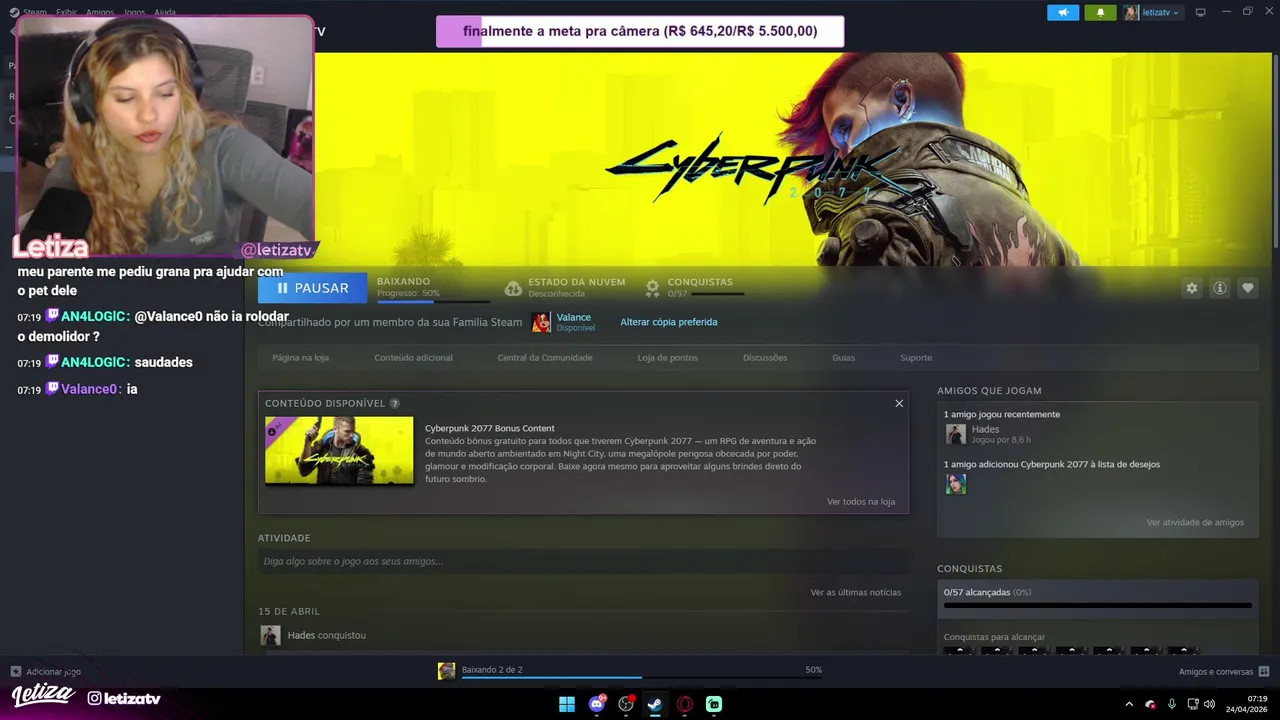
Task: Click the Conteúdo disponível help question mark
Action: pyautogui.click(x=395, y=403)
